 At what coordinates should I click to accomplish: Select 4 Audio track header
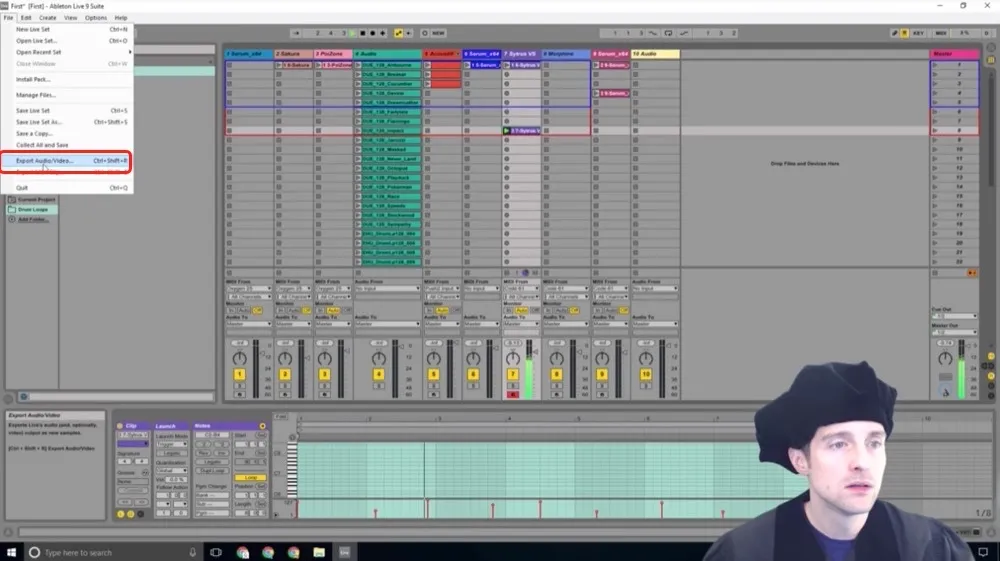tap(387, 54)
